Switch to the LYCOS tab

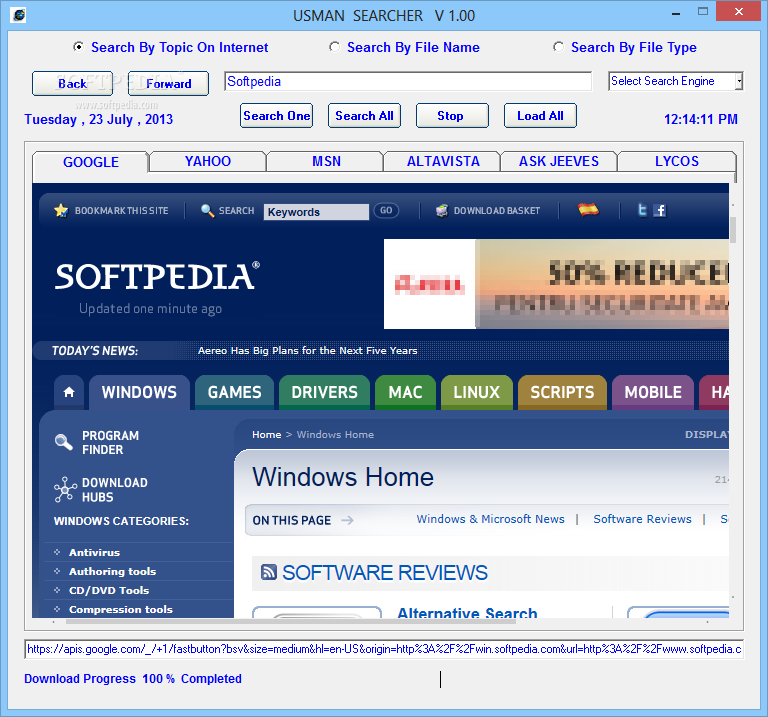pos(676,161)
